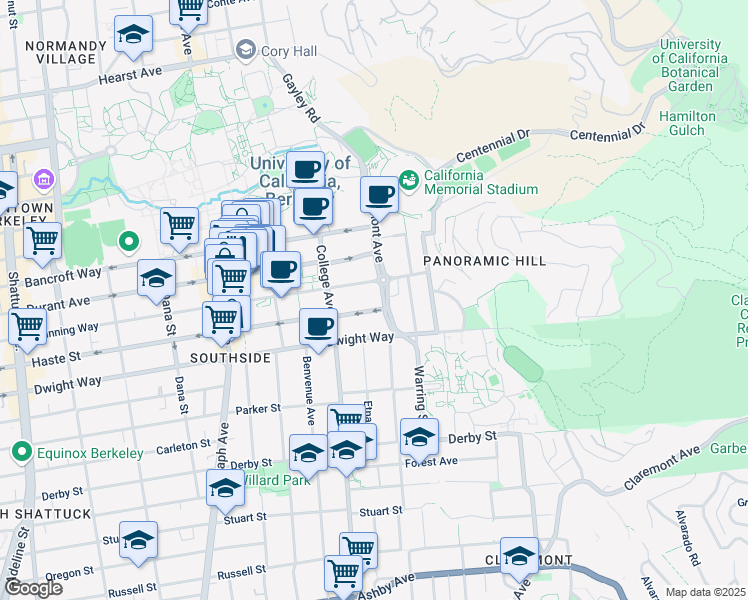The height and width of the screenshot is (600, 748).
Task: Click the green circle park pin near Bancroft Way
Action: pos(128,242)
